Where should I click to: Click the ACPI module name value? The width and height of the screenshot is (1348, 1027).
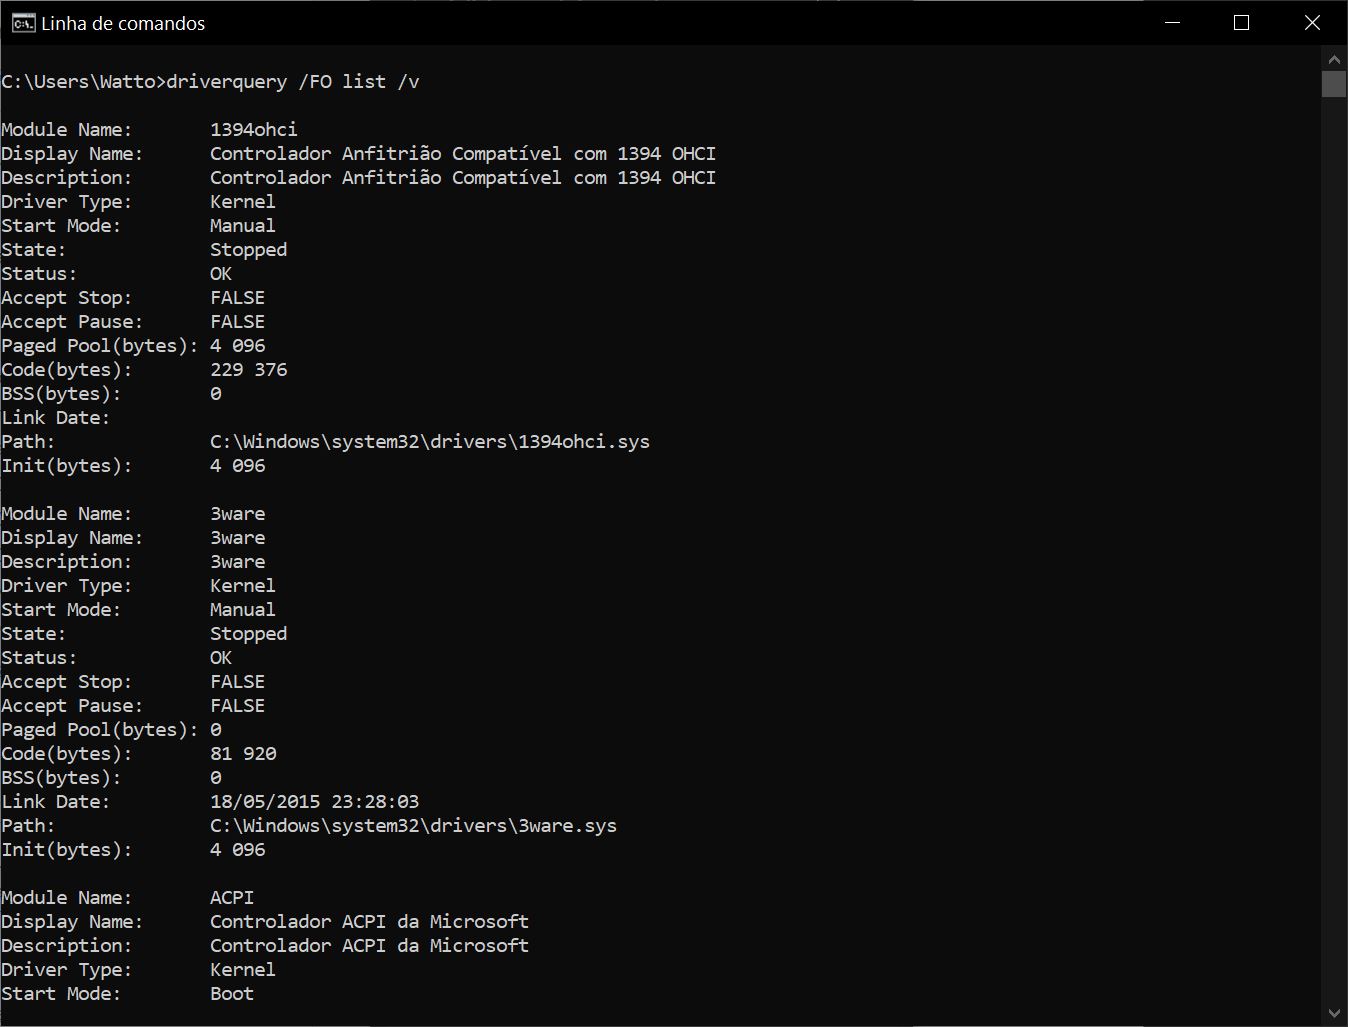pos(232,898)
